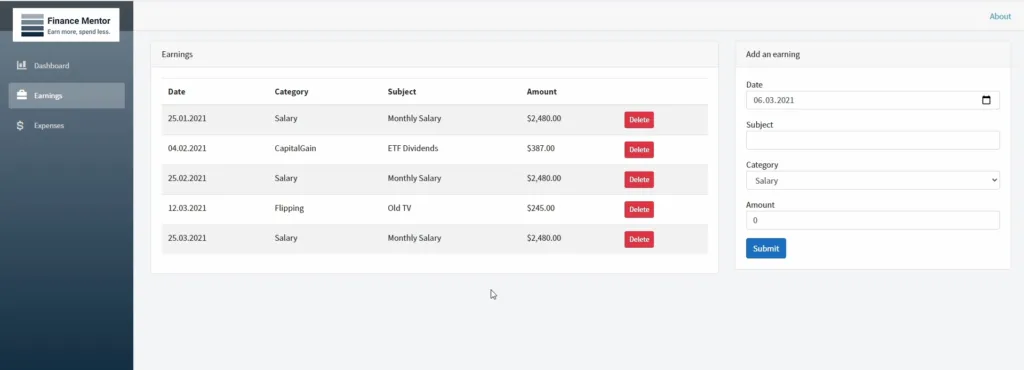
Task: Click the Old TV subject cell
Action: pyautogui.click(x=400, y=208)
